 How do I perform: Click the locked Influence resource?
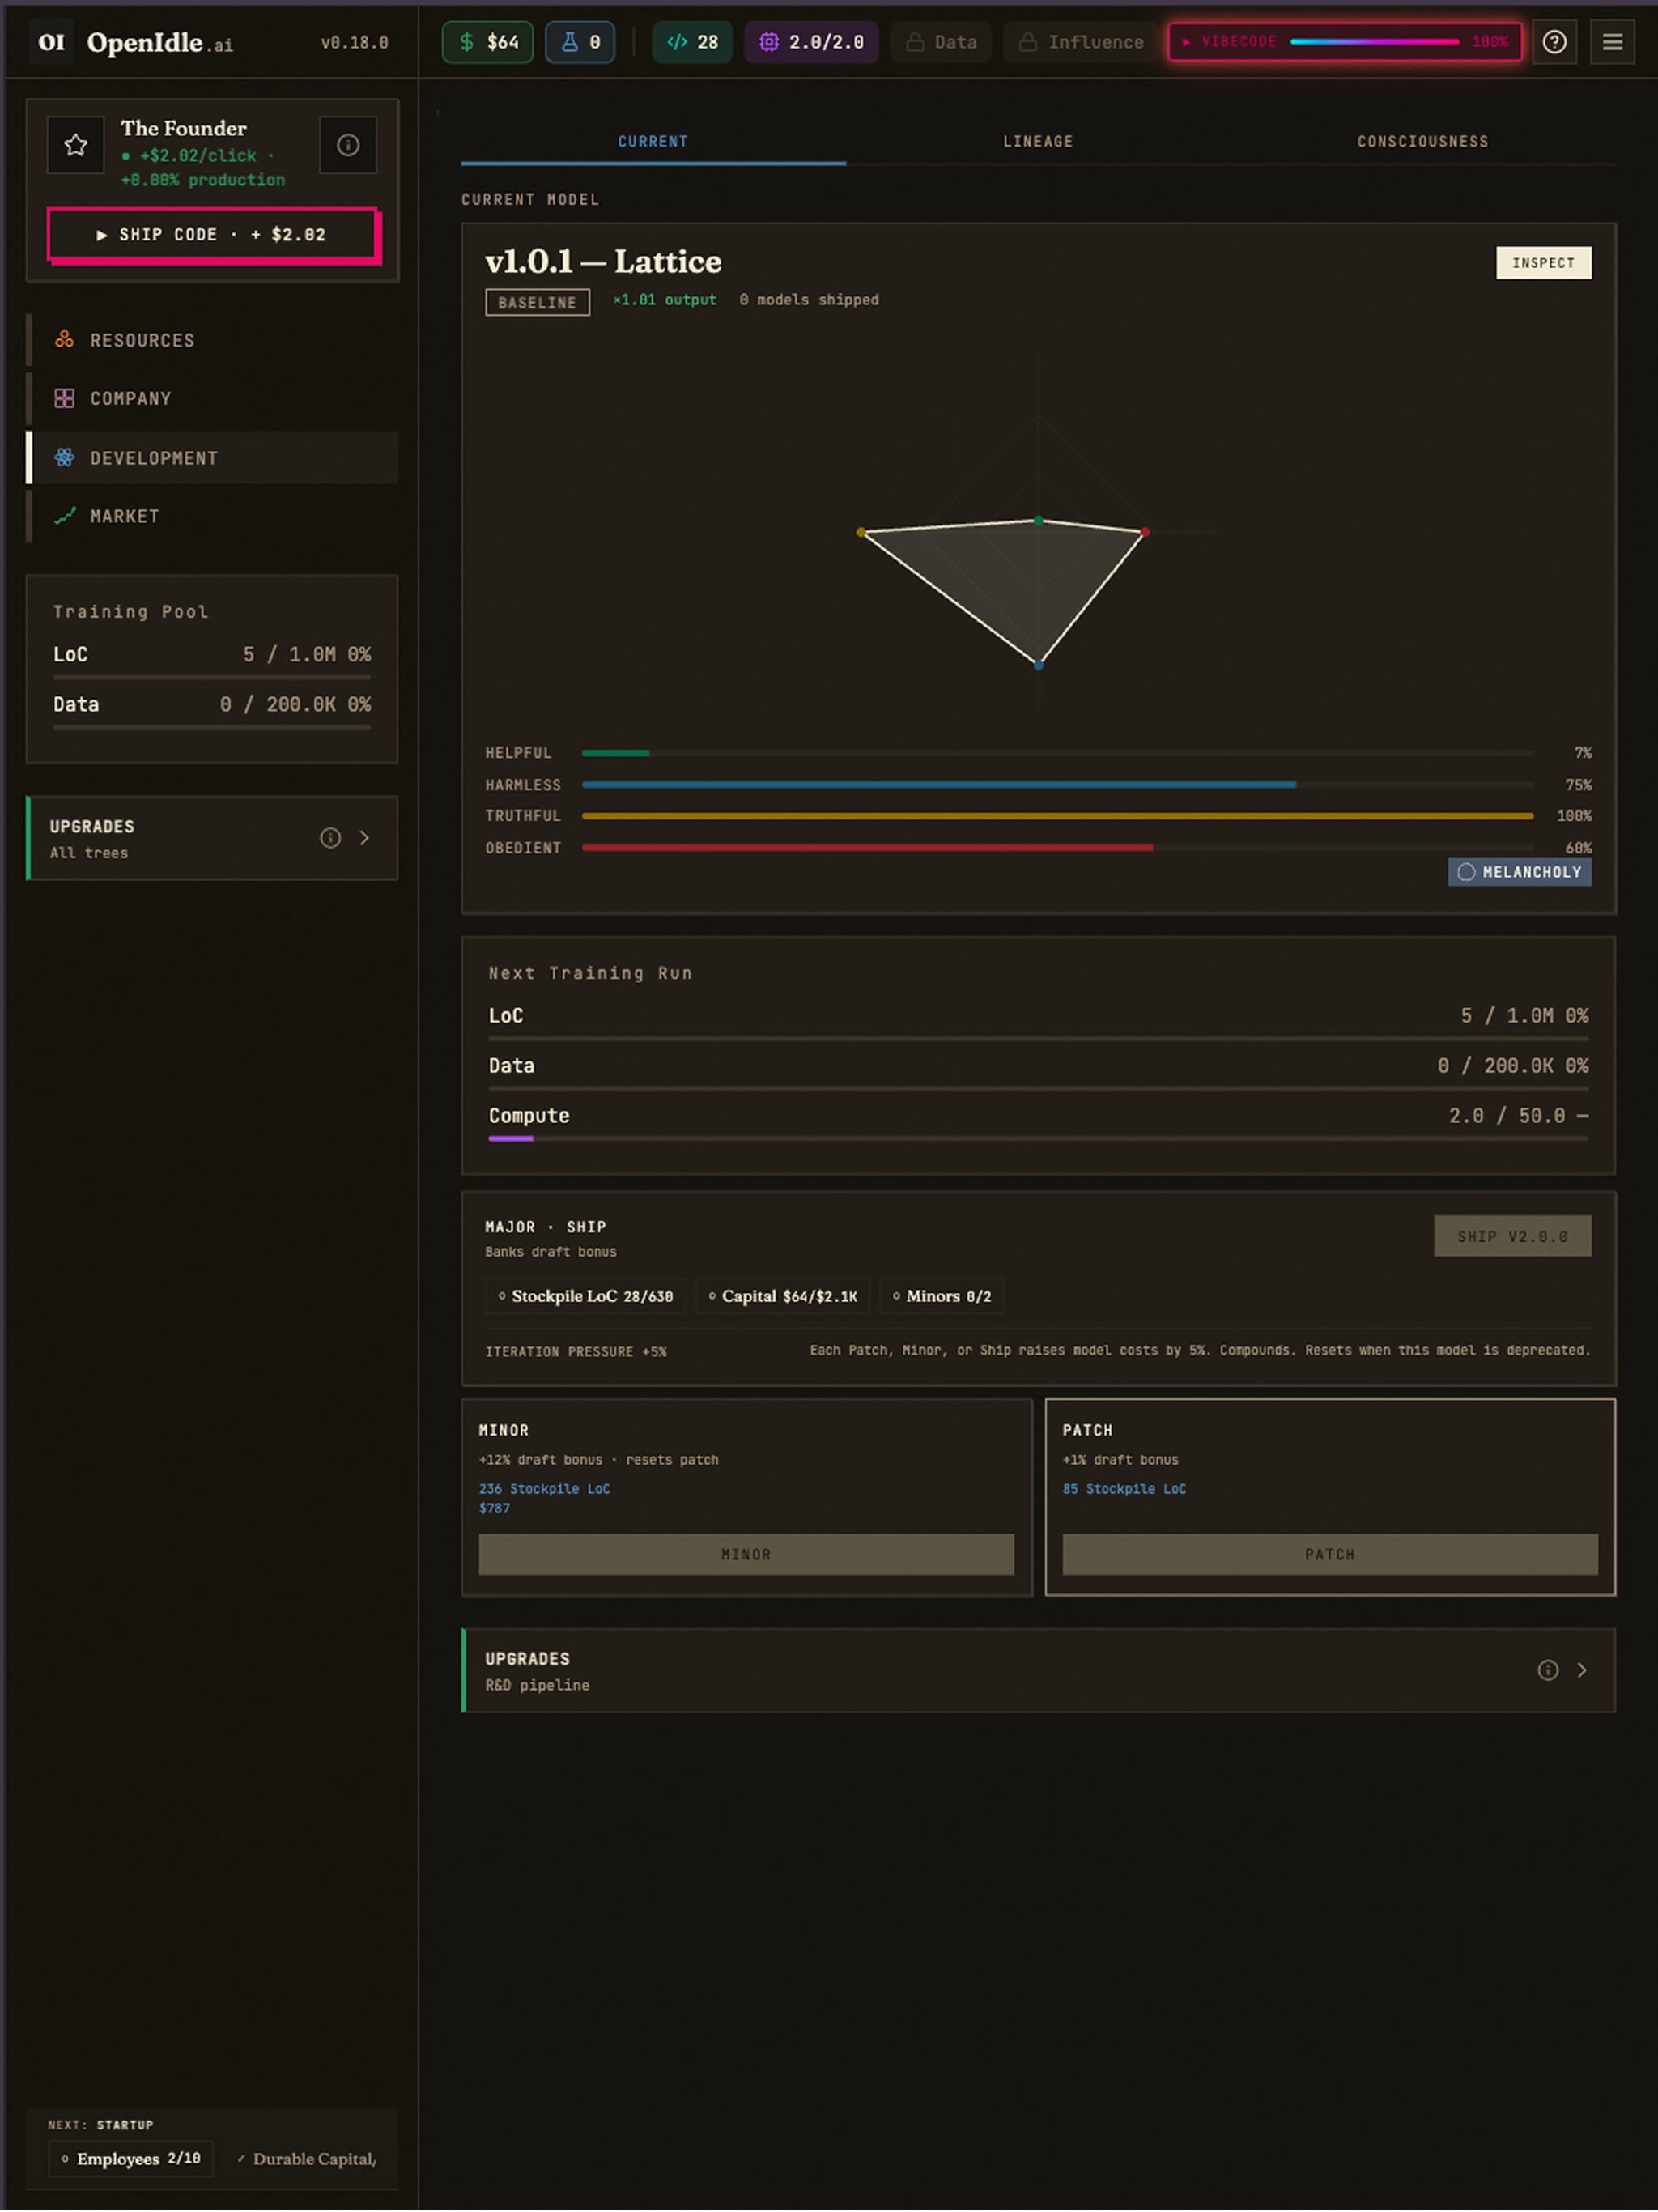coord(1081,42)
